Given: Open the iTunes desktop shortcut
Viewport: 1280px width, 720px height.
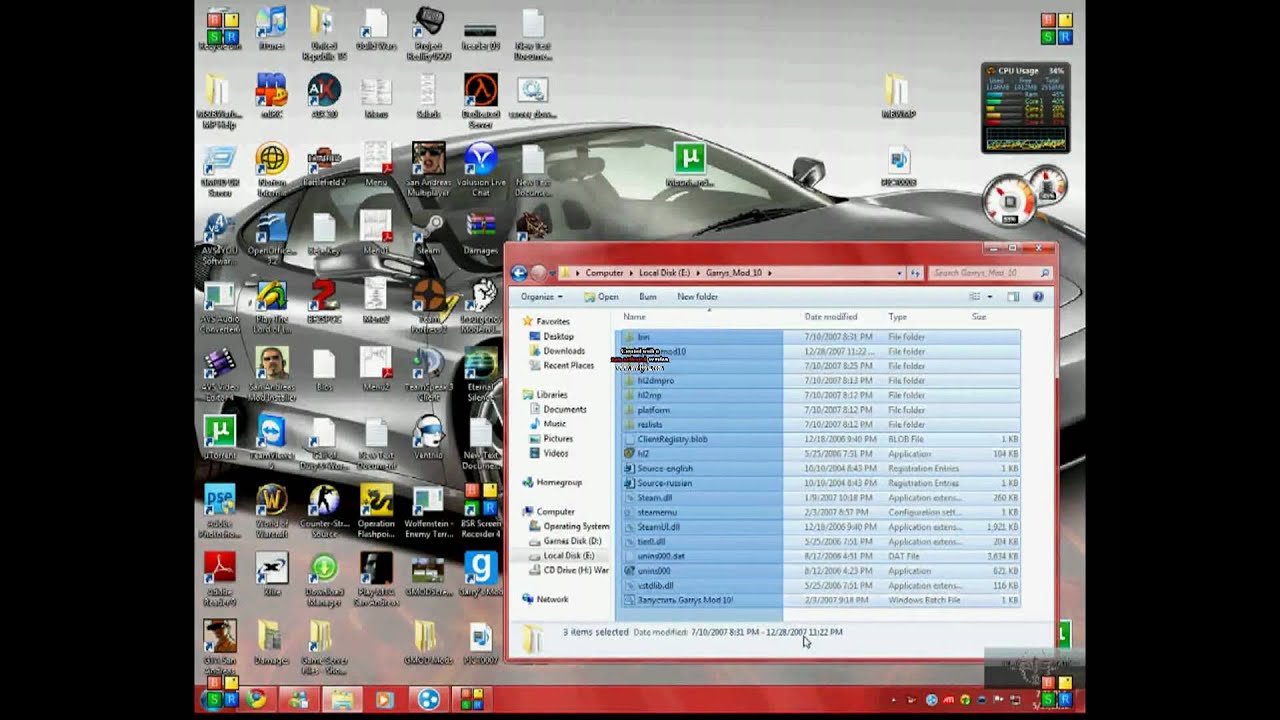Looking at the screenshot, I should tap(271, 27).
